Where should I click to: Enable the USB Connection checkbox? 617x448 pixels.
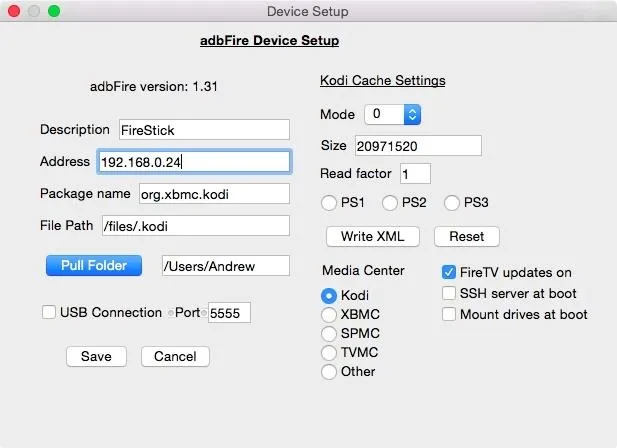coord(49,312)
